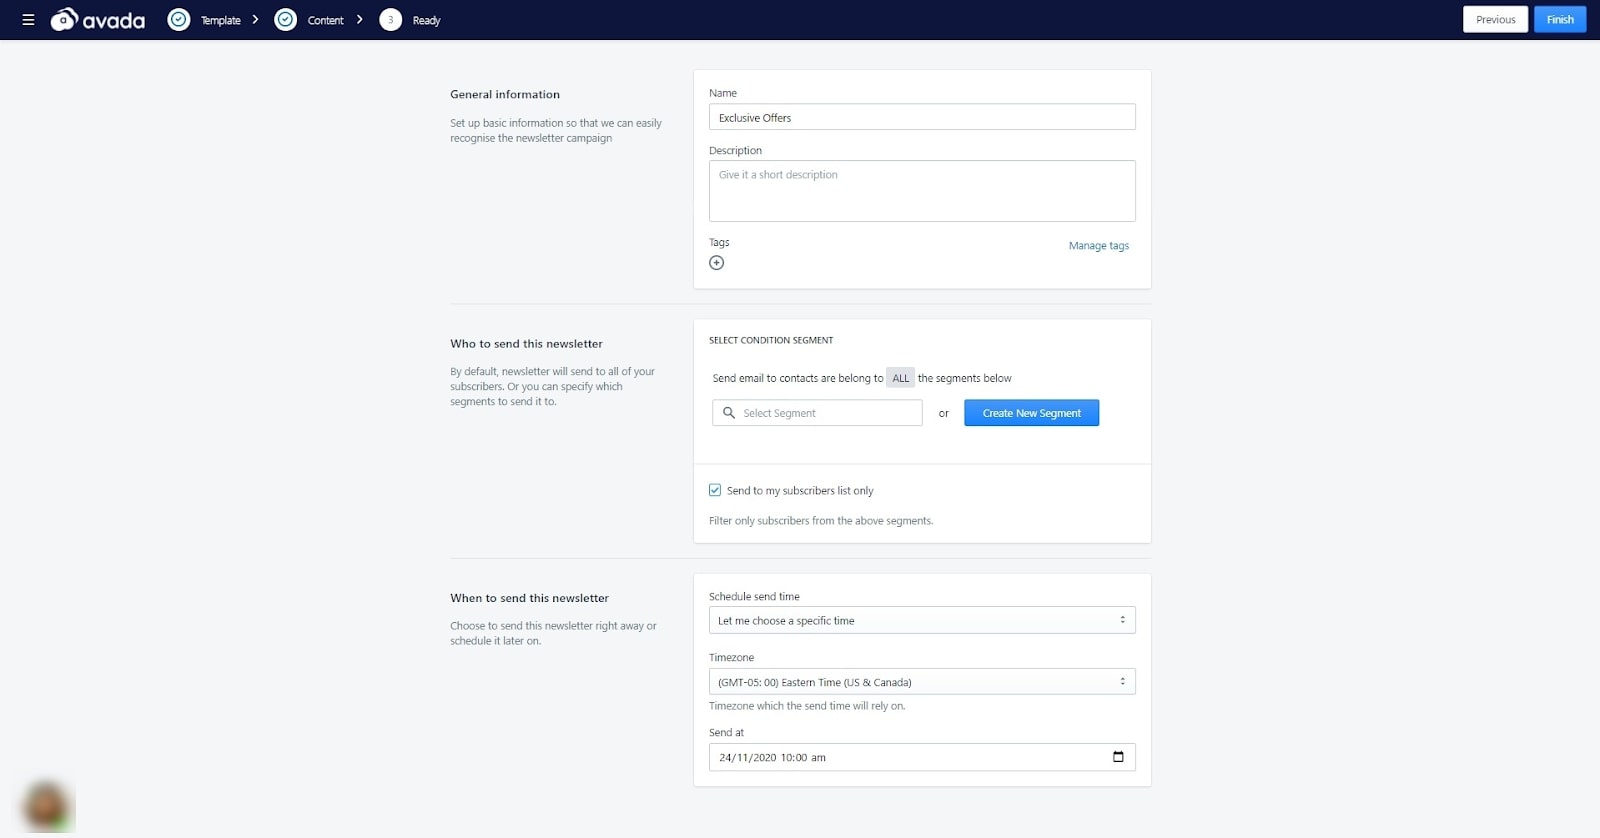Image resolution: width=1600 pixels, height=838 pixels.
Task: Open the hamburger navigation menu
Action: click(28, 20)
